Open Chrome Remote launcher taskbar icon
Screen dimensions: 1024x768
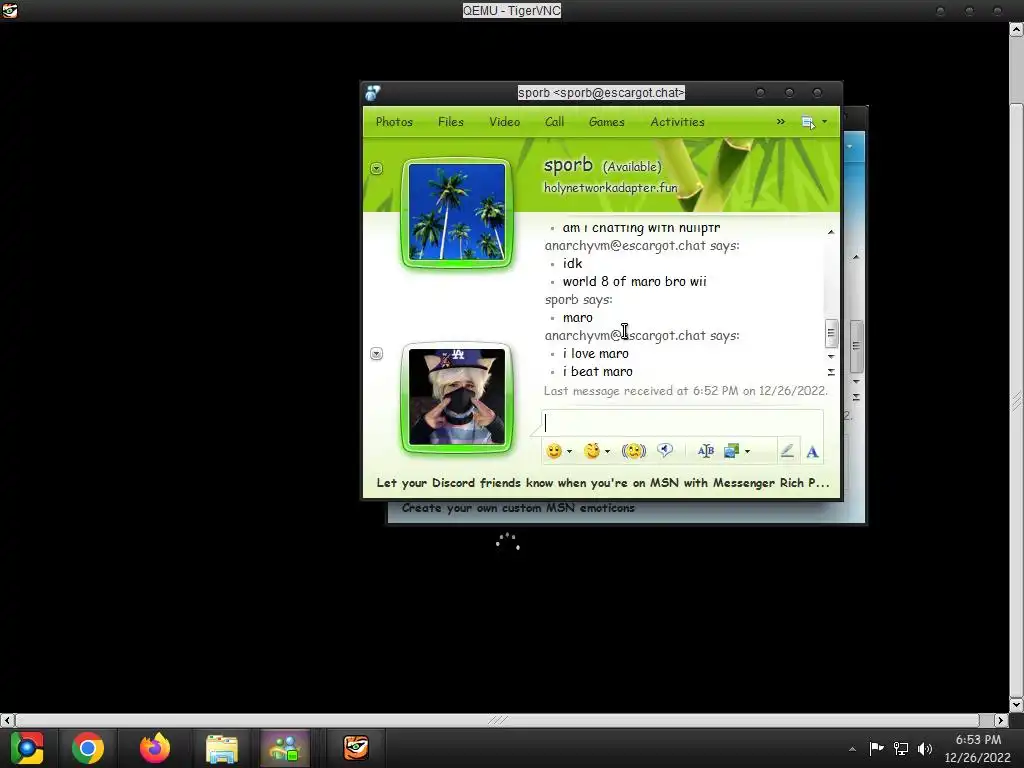point(27,748)
